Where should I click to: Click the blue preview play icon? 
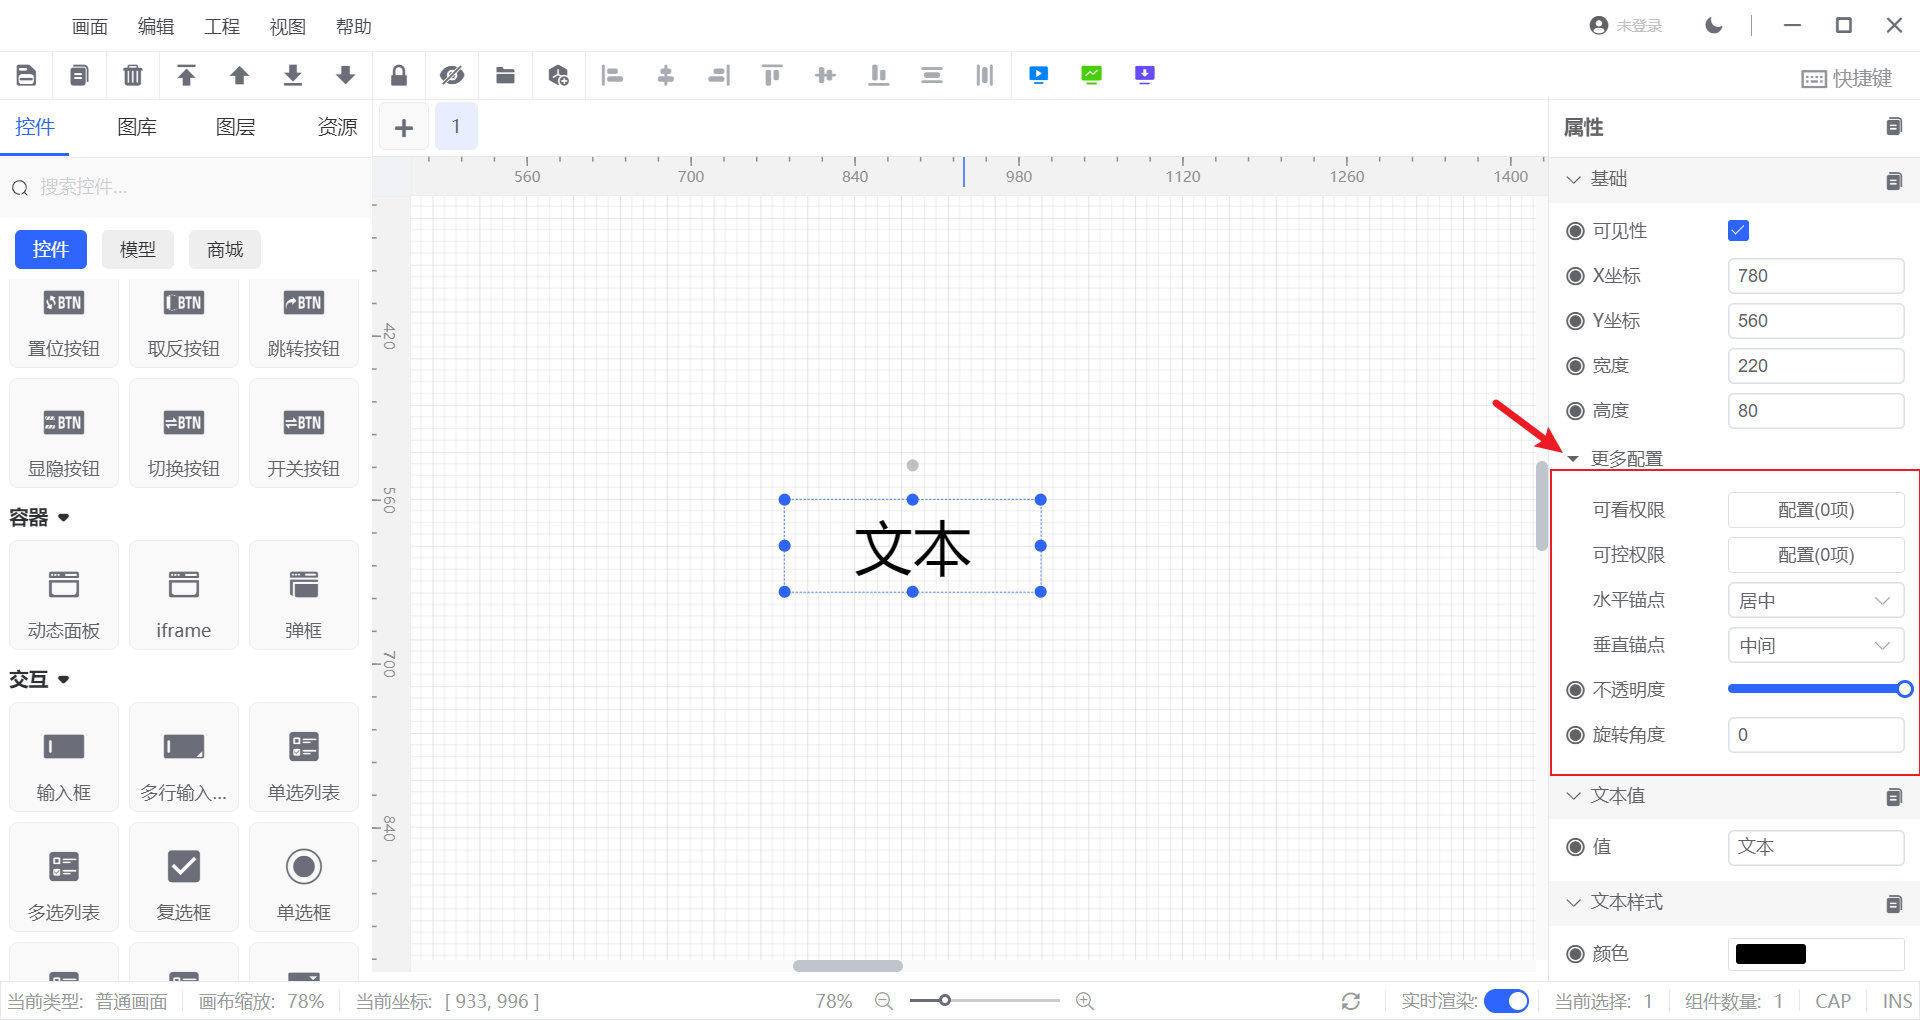click(1039, 75)
